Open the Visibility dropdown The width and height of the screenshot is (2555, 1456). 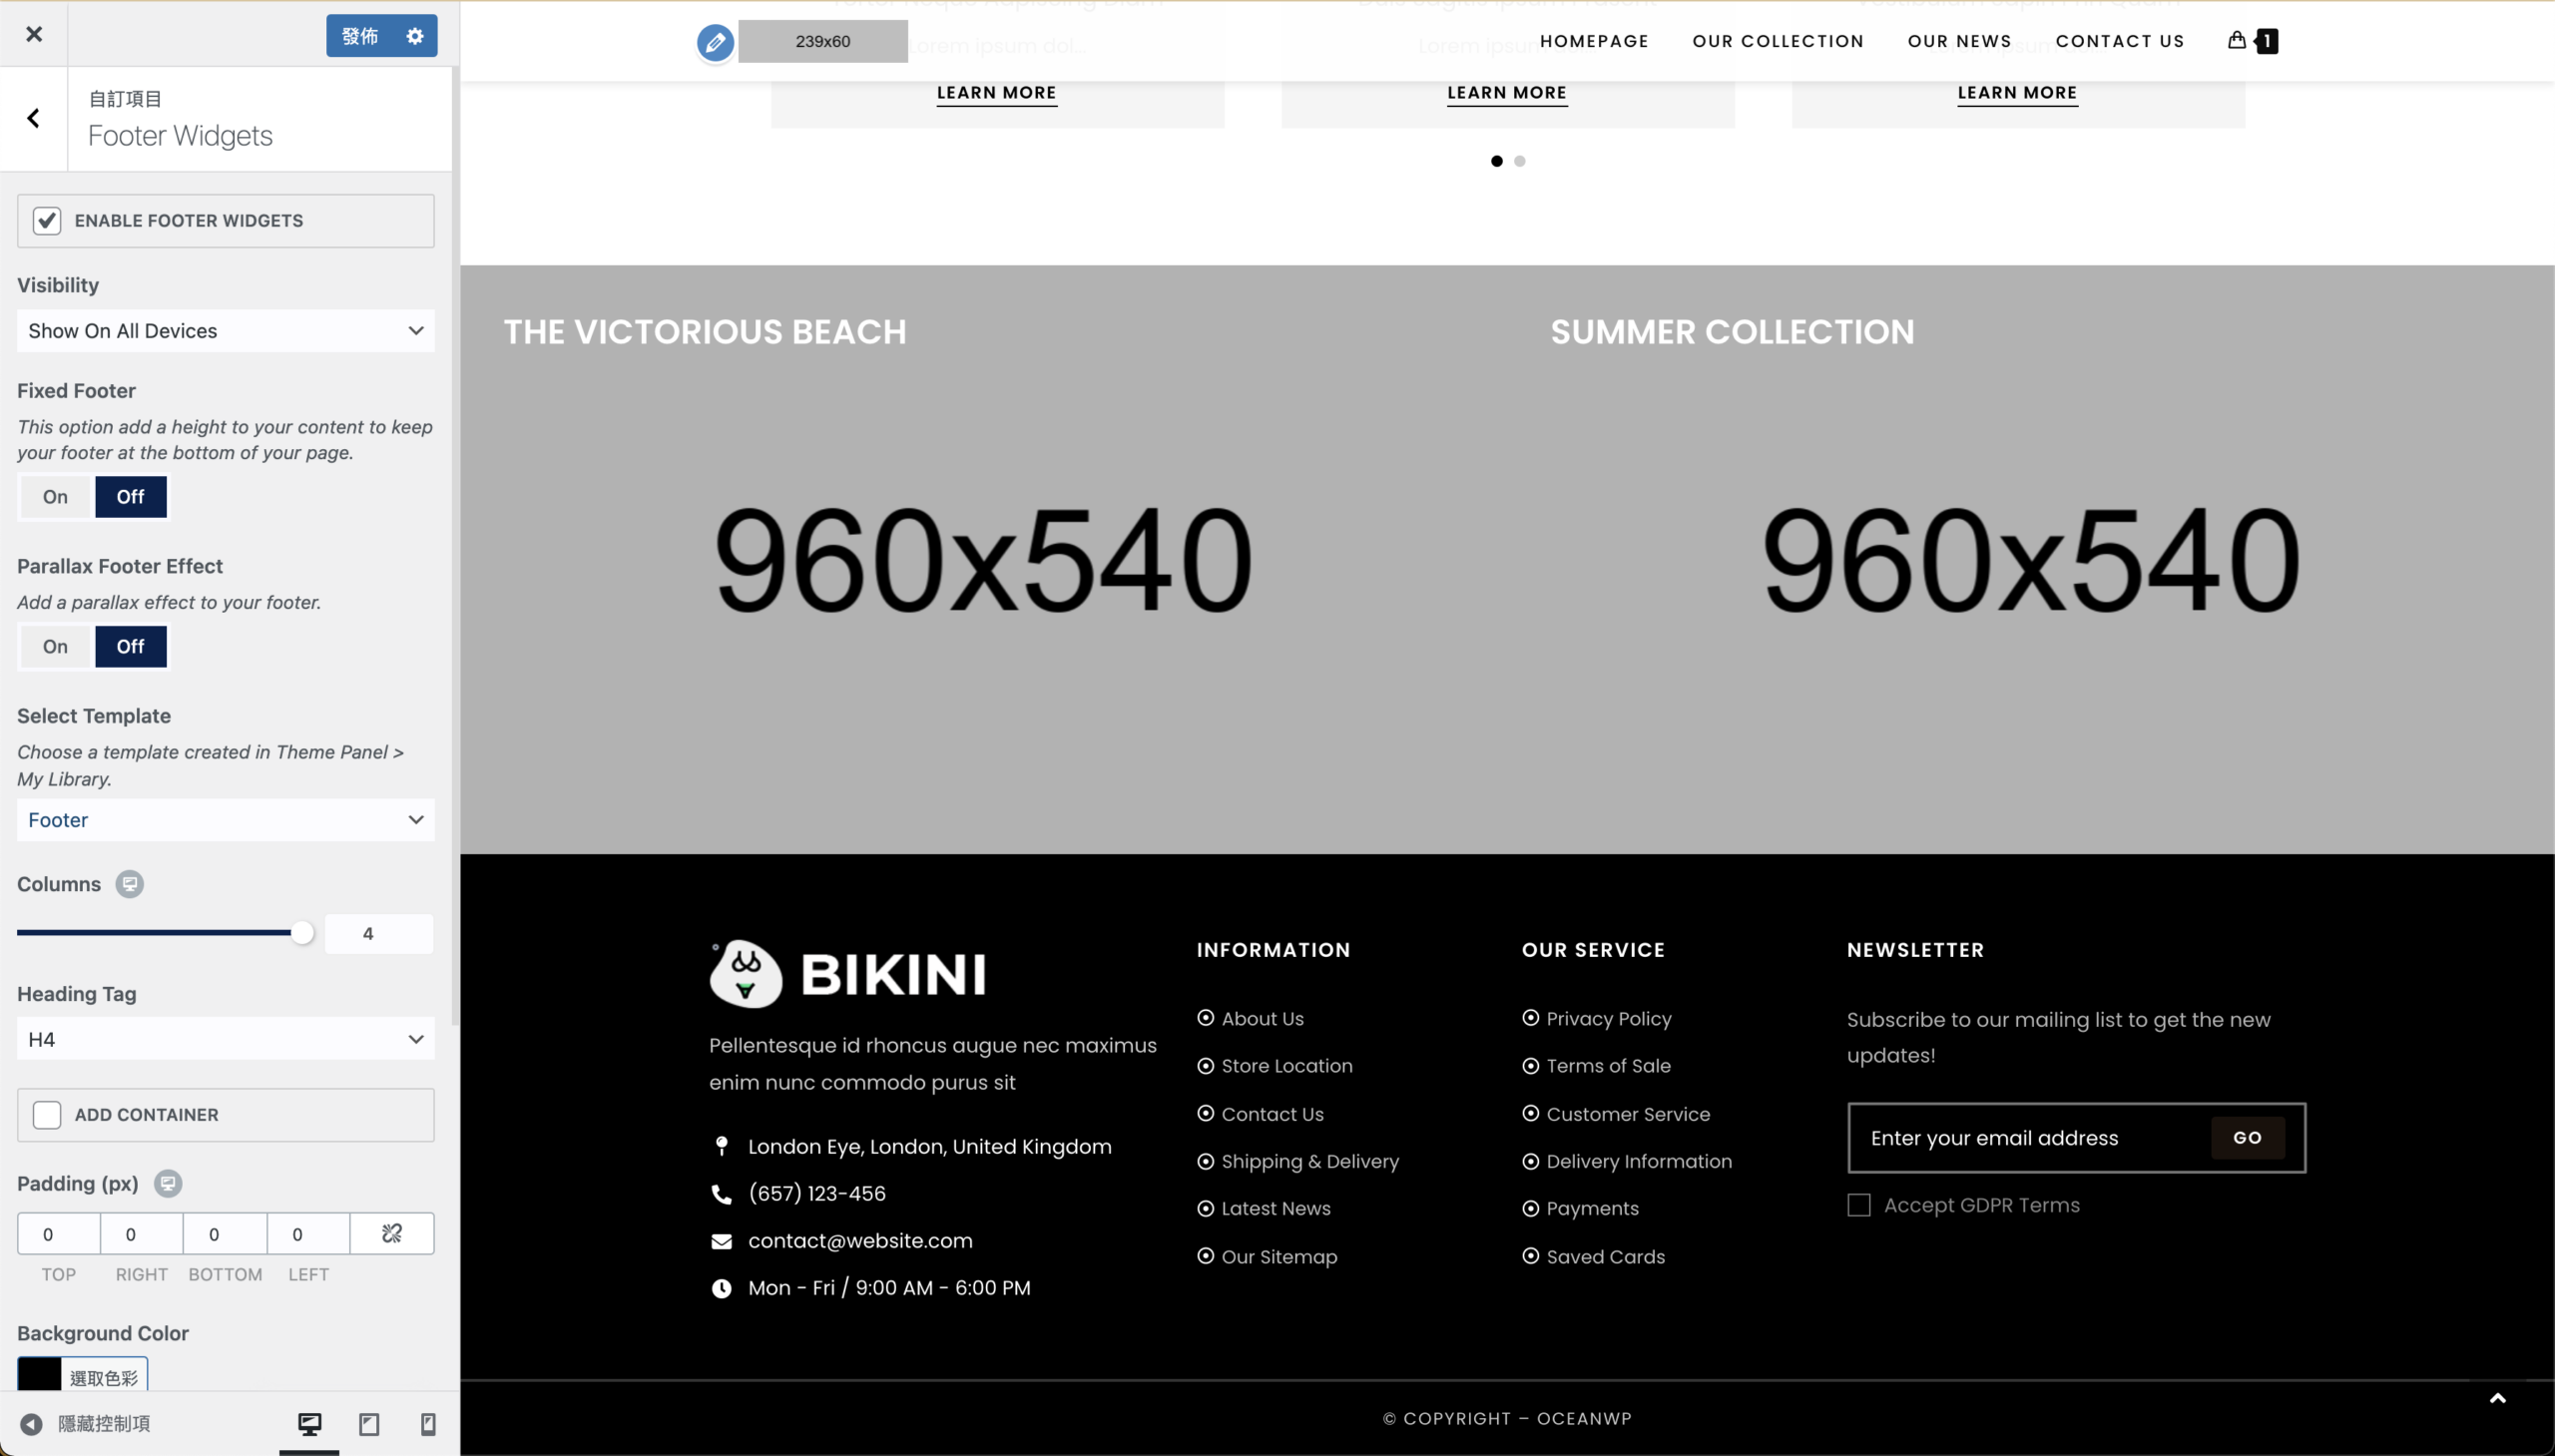[x=225, y=331]
